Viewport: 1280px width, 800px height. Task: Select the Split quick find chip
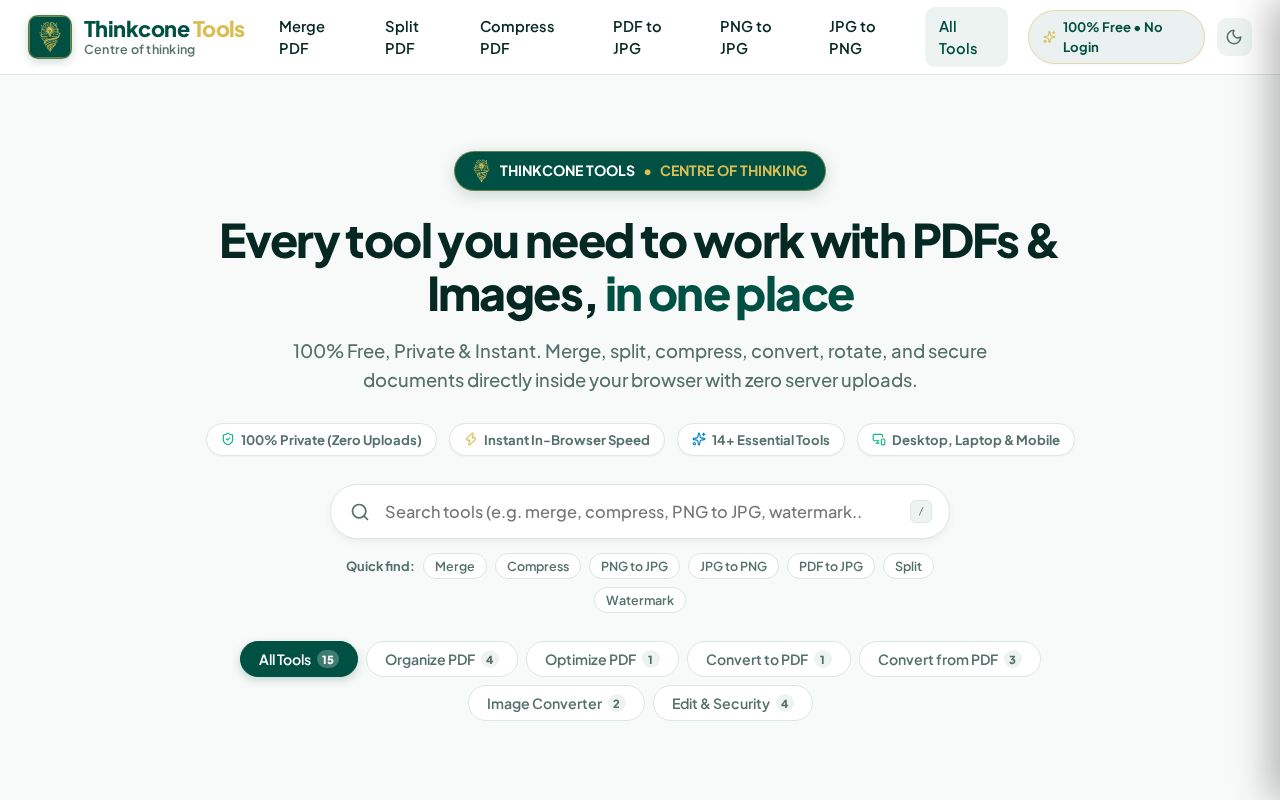click(x=908, y=566)
